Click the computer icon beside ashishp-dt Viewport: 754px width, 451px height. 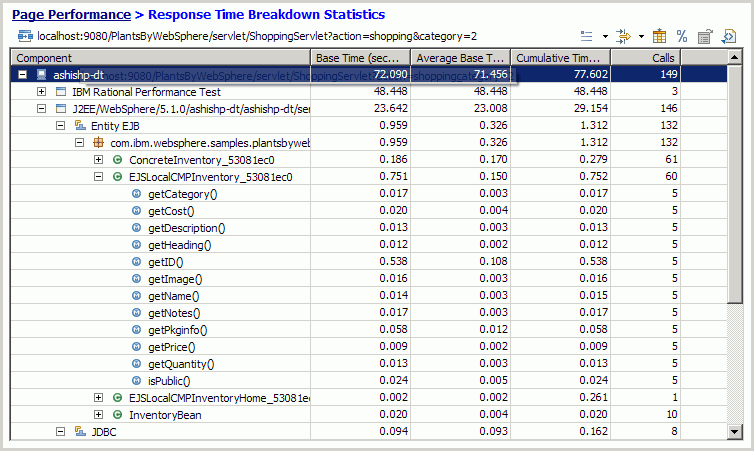[x=42, y=75]
